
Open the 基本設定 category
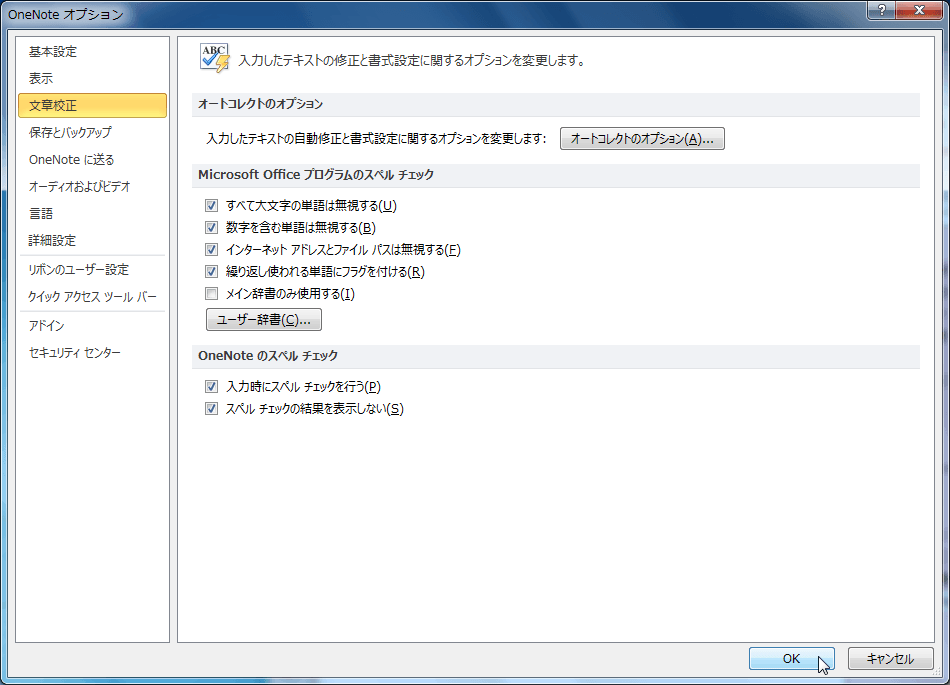92,51
